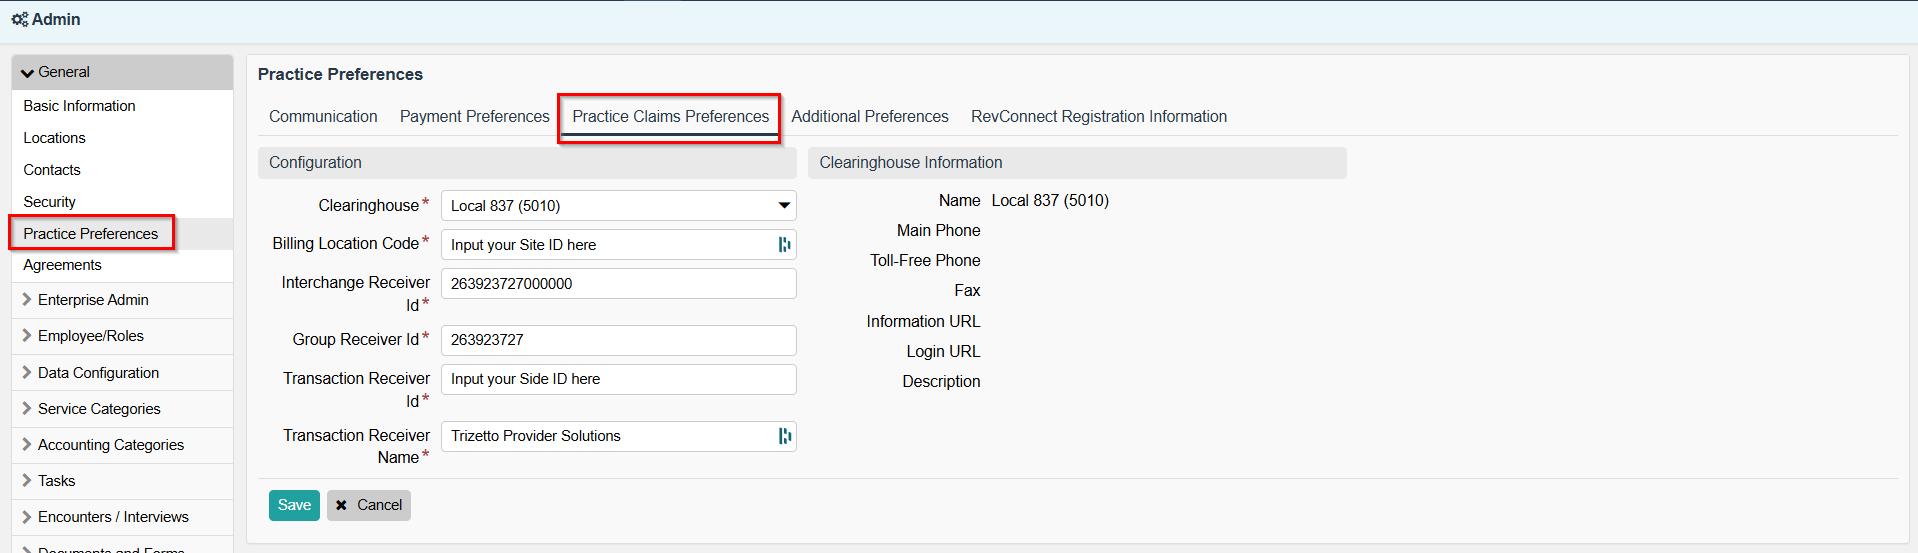Viewport: 1918px width, 553px height.
Task: Open Basic Information in sidebar
Action: (79, 106)
